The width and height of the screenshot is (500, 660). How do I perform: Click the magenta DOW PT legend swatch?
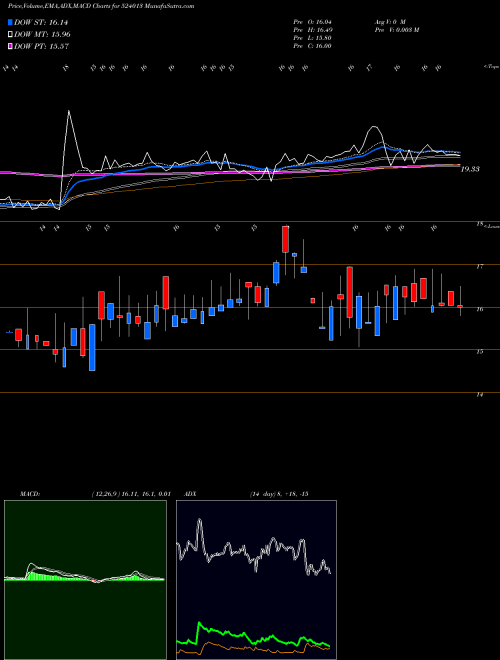tap(10, 46)
